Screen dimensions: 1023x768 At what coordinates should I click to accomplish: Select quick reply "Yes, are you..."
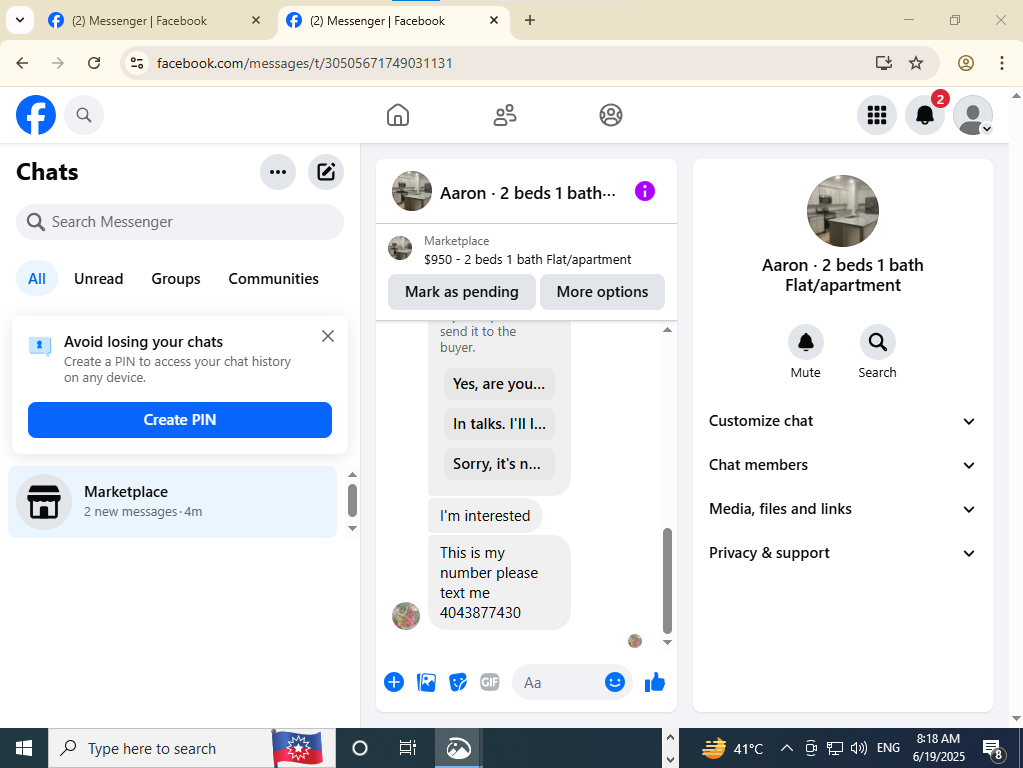click(x=499, y=384)
